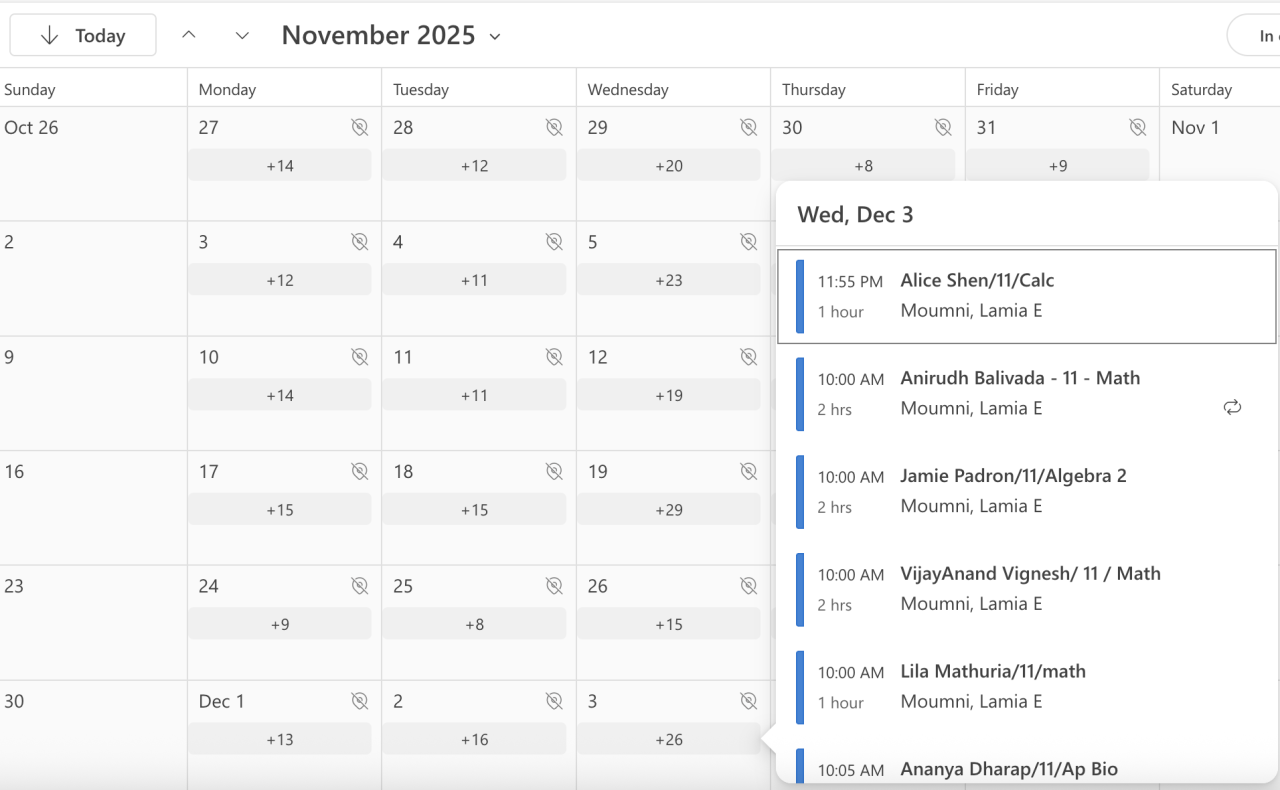Click the Today button

coord(83,36)
